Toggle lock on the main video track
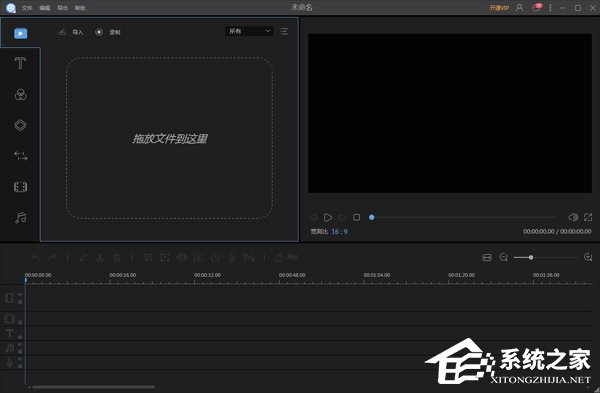 20,302
